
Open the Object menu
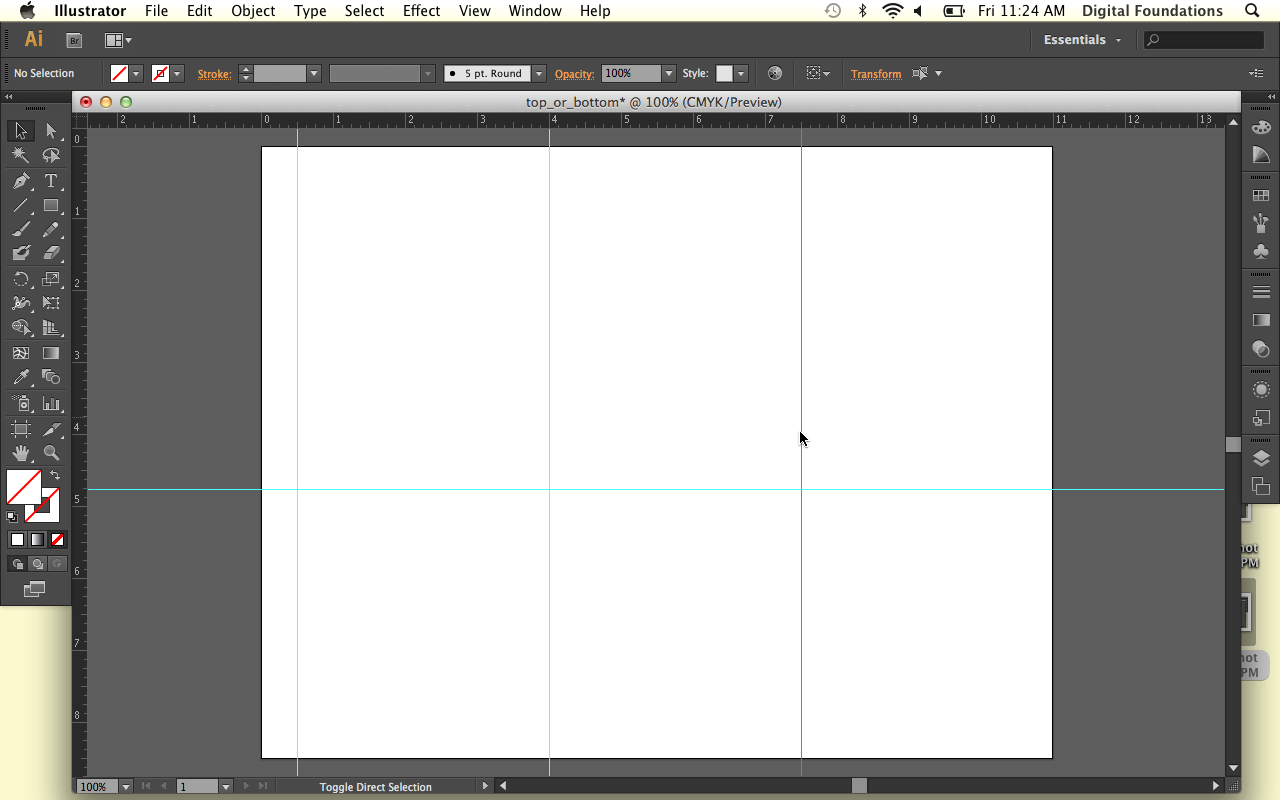pos(253,11)
